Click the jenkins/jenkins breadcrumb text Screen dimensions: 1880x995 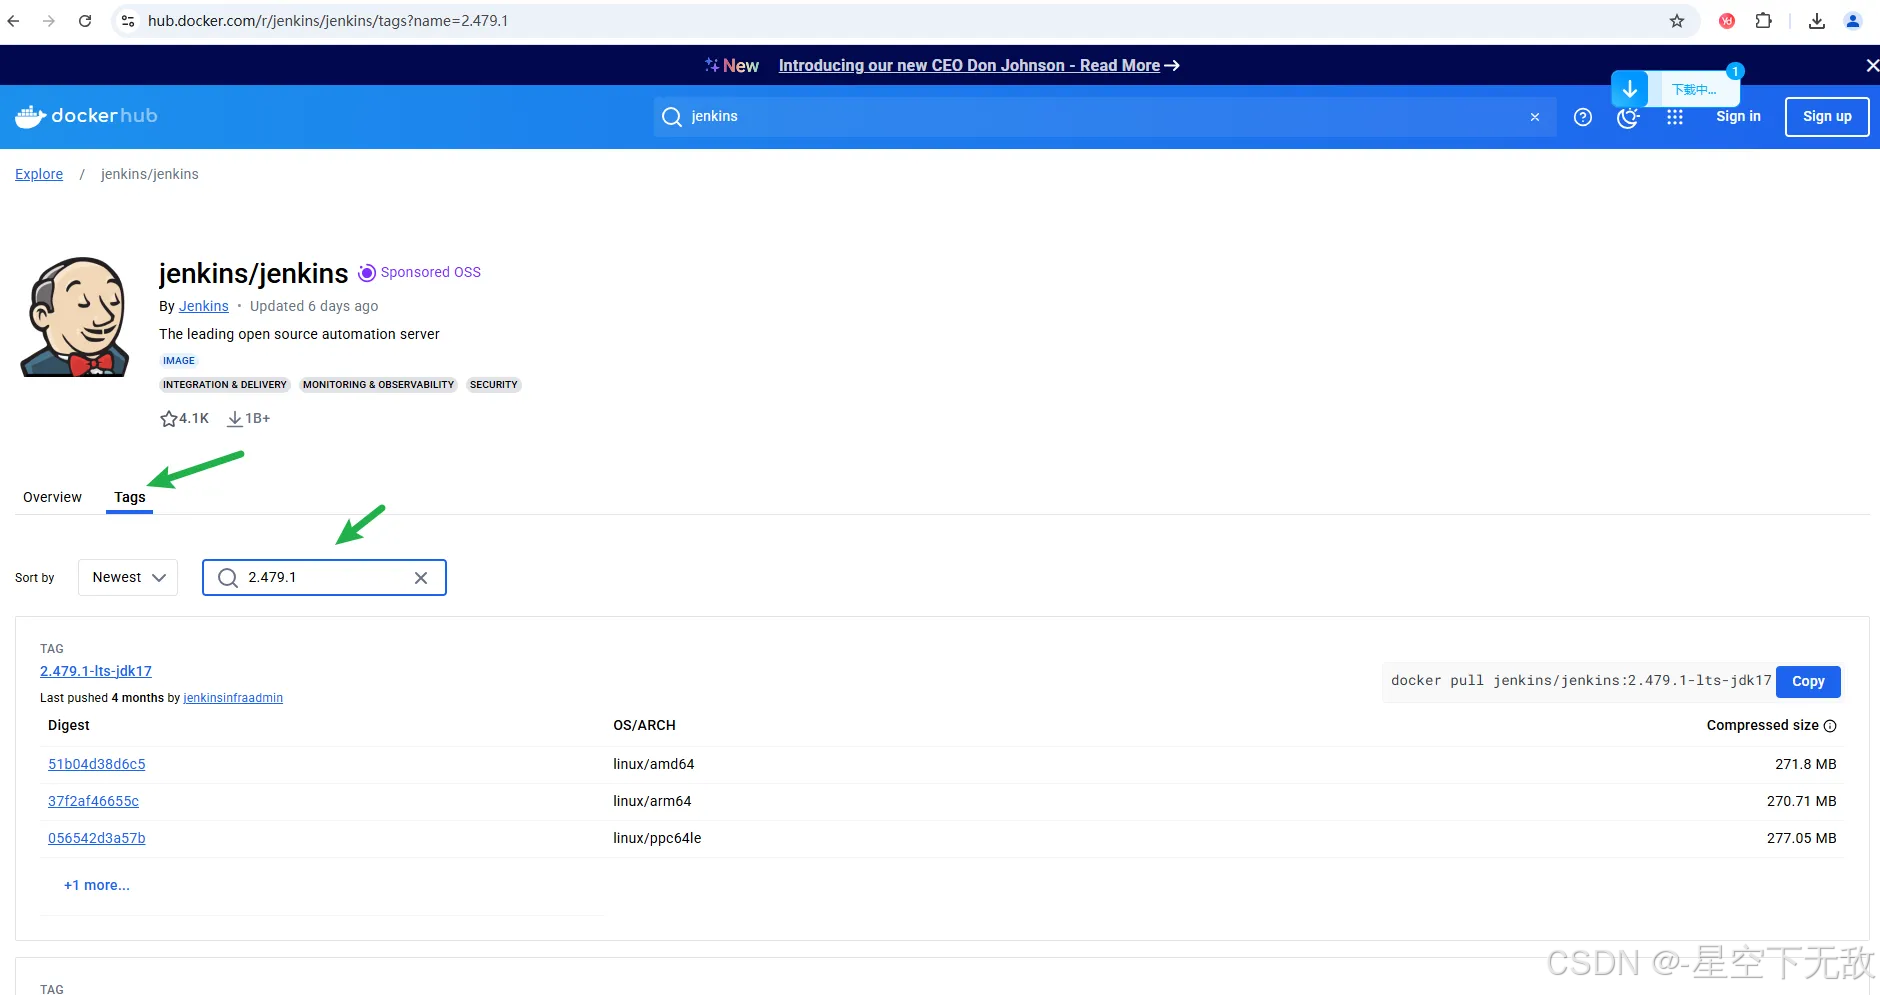tap(150, 174)
